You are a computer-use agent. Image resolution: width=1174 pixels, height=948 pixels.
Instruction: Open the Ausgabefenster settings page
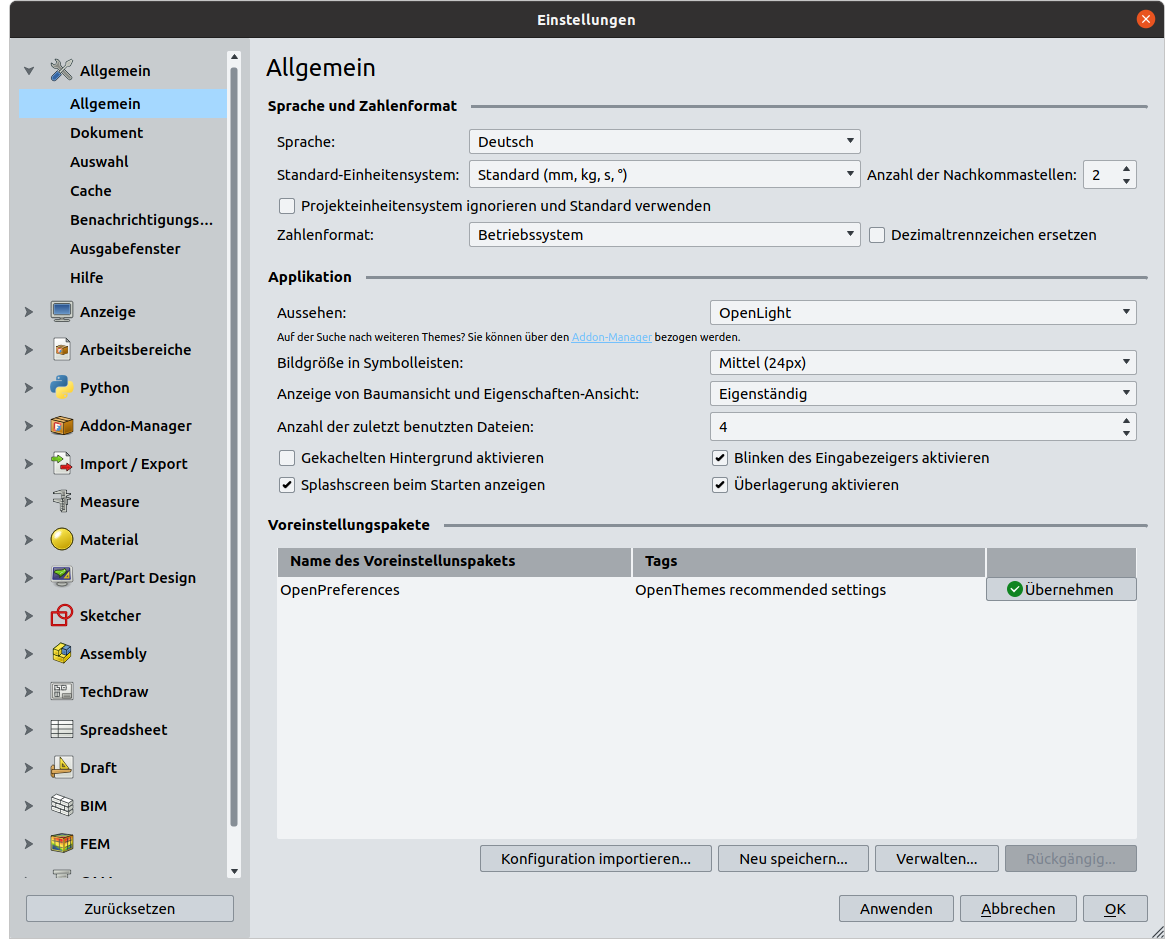click(125, 249)
